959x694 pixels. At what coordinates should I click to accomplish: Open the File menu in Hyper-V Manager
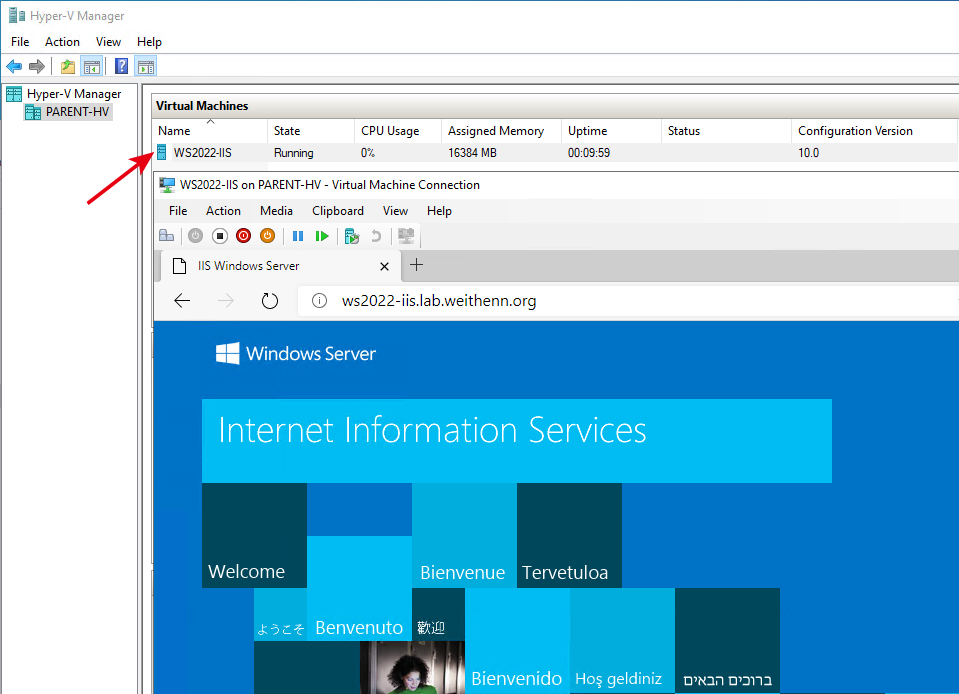(x=20, y=42)
